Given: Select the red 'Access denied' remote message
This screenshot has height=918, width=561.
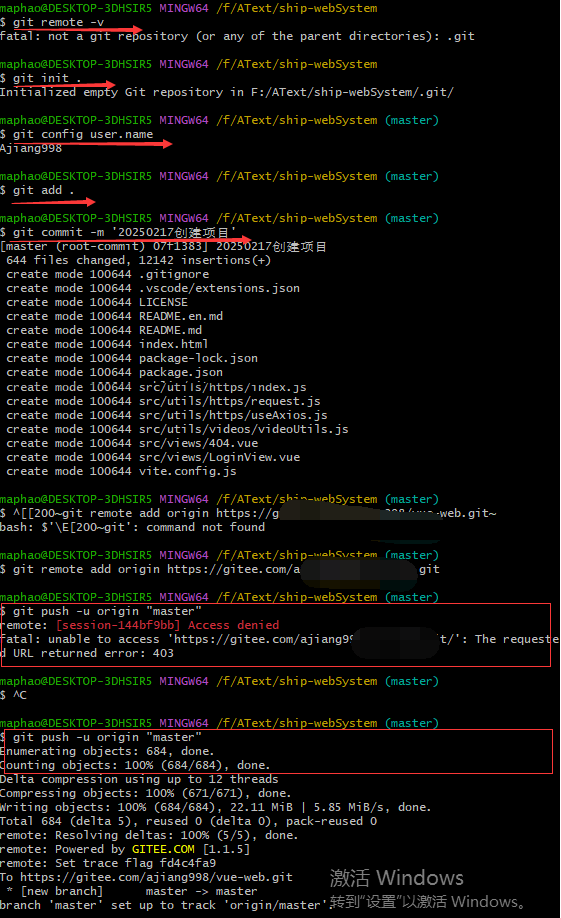Looking at the screenshot, I should (x=168, y=625).
